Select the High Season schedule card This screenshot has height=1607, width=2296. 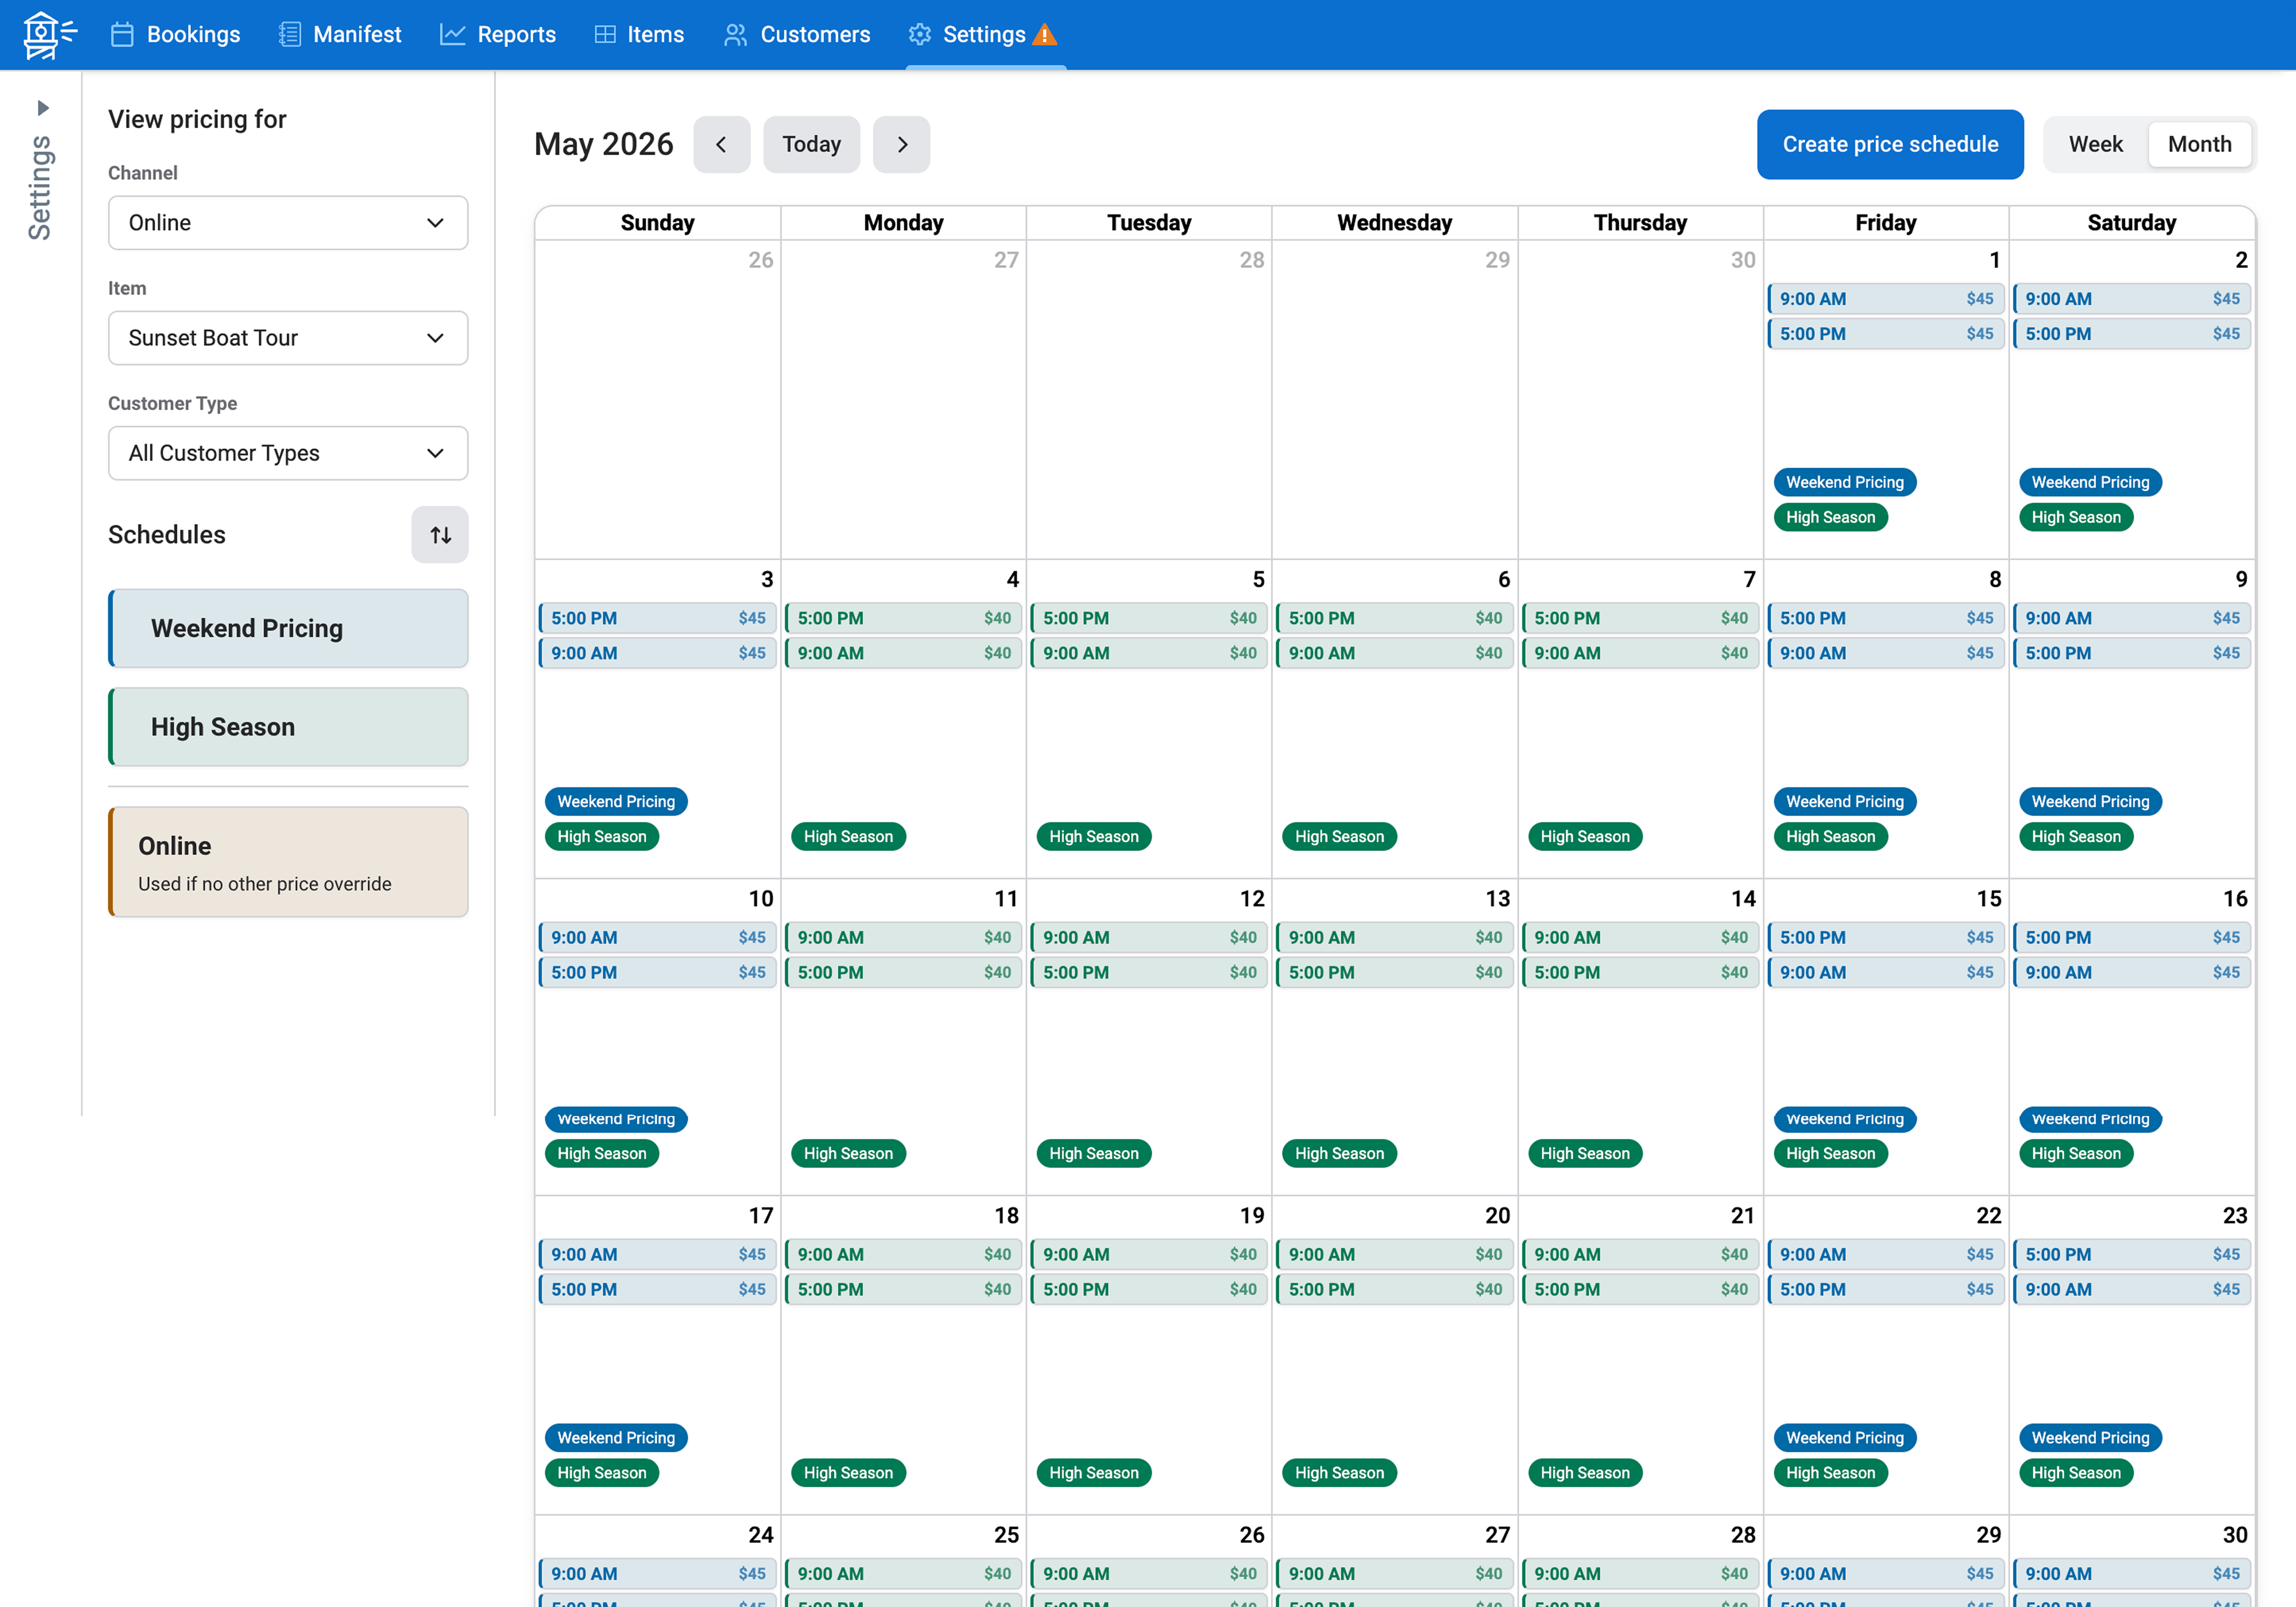(288, 727)
